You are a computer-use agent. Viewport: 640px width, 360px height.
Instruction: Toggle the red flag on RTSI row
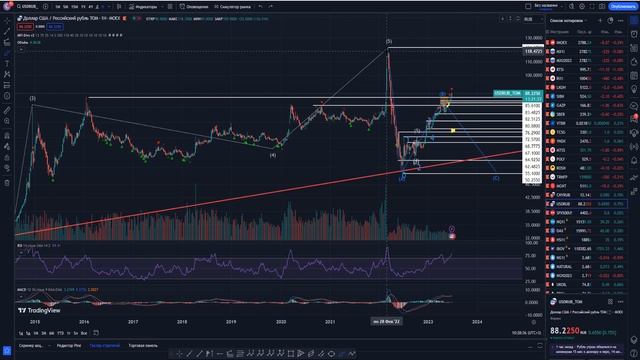coord(548,69)
